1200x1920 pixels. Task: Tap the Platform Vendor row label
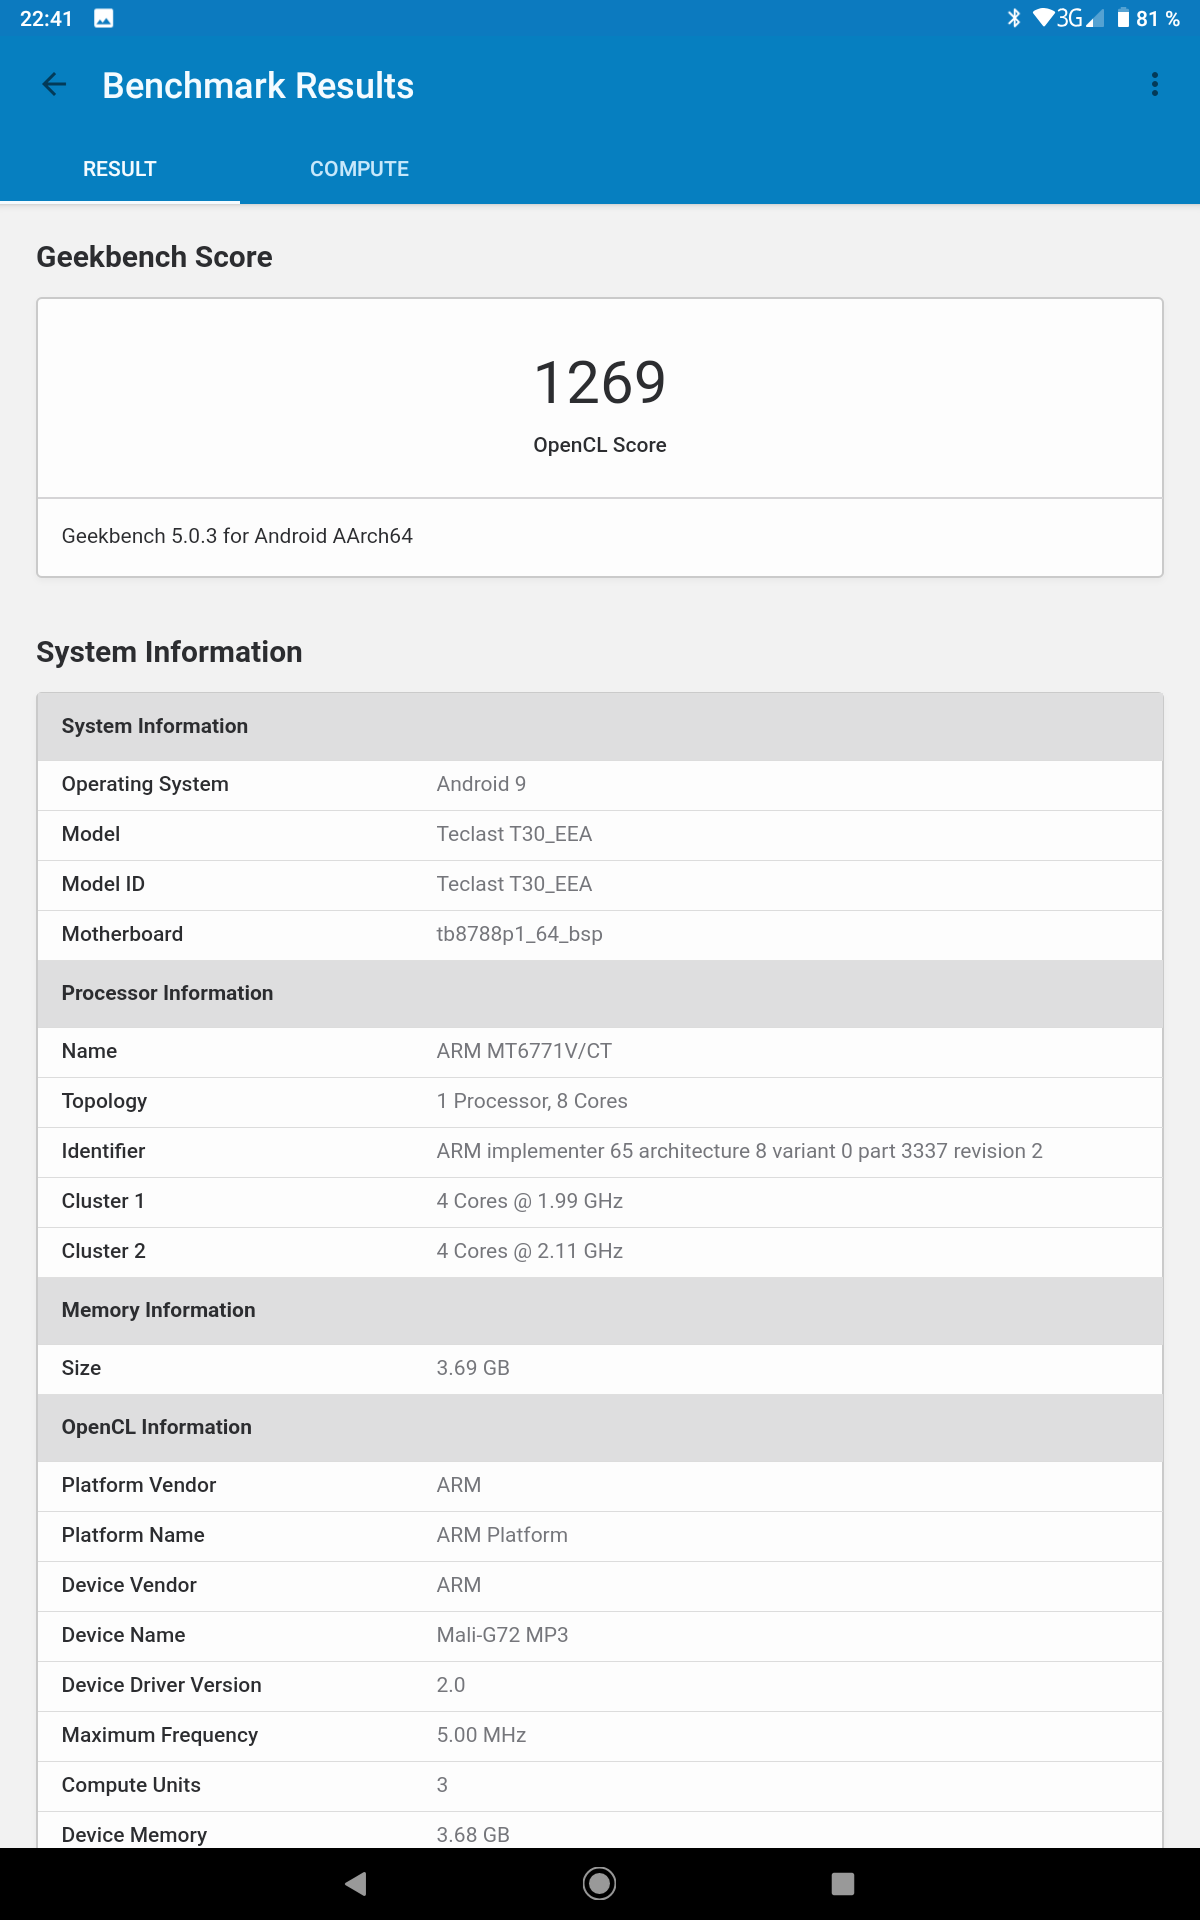pyautogui.click(x=139, y=1485)
